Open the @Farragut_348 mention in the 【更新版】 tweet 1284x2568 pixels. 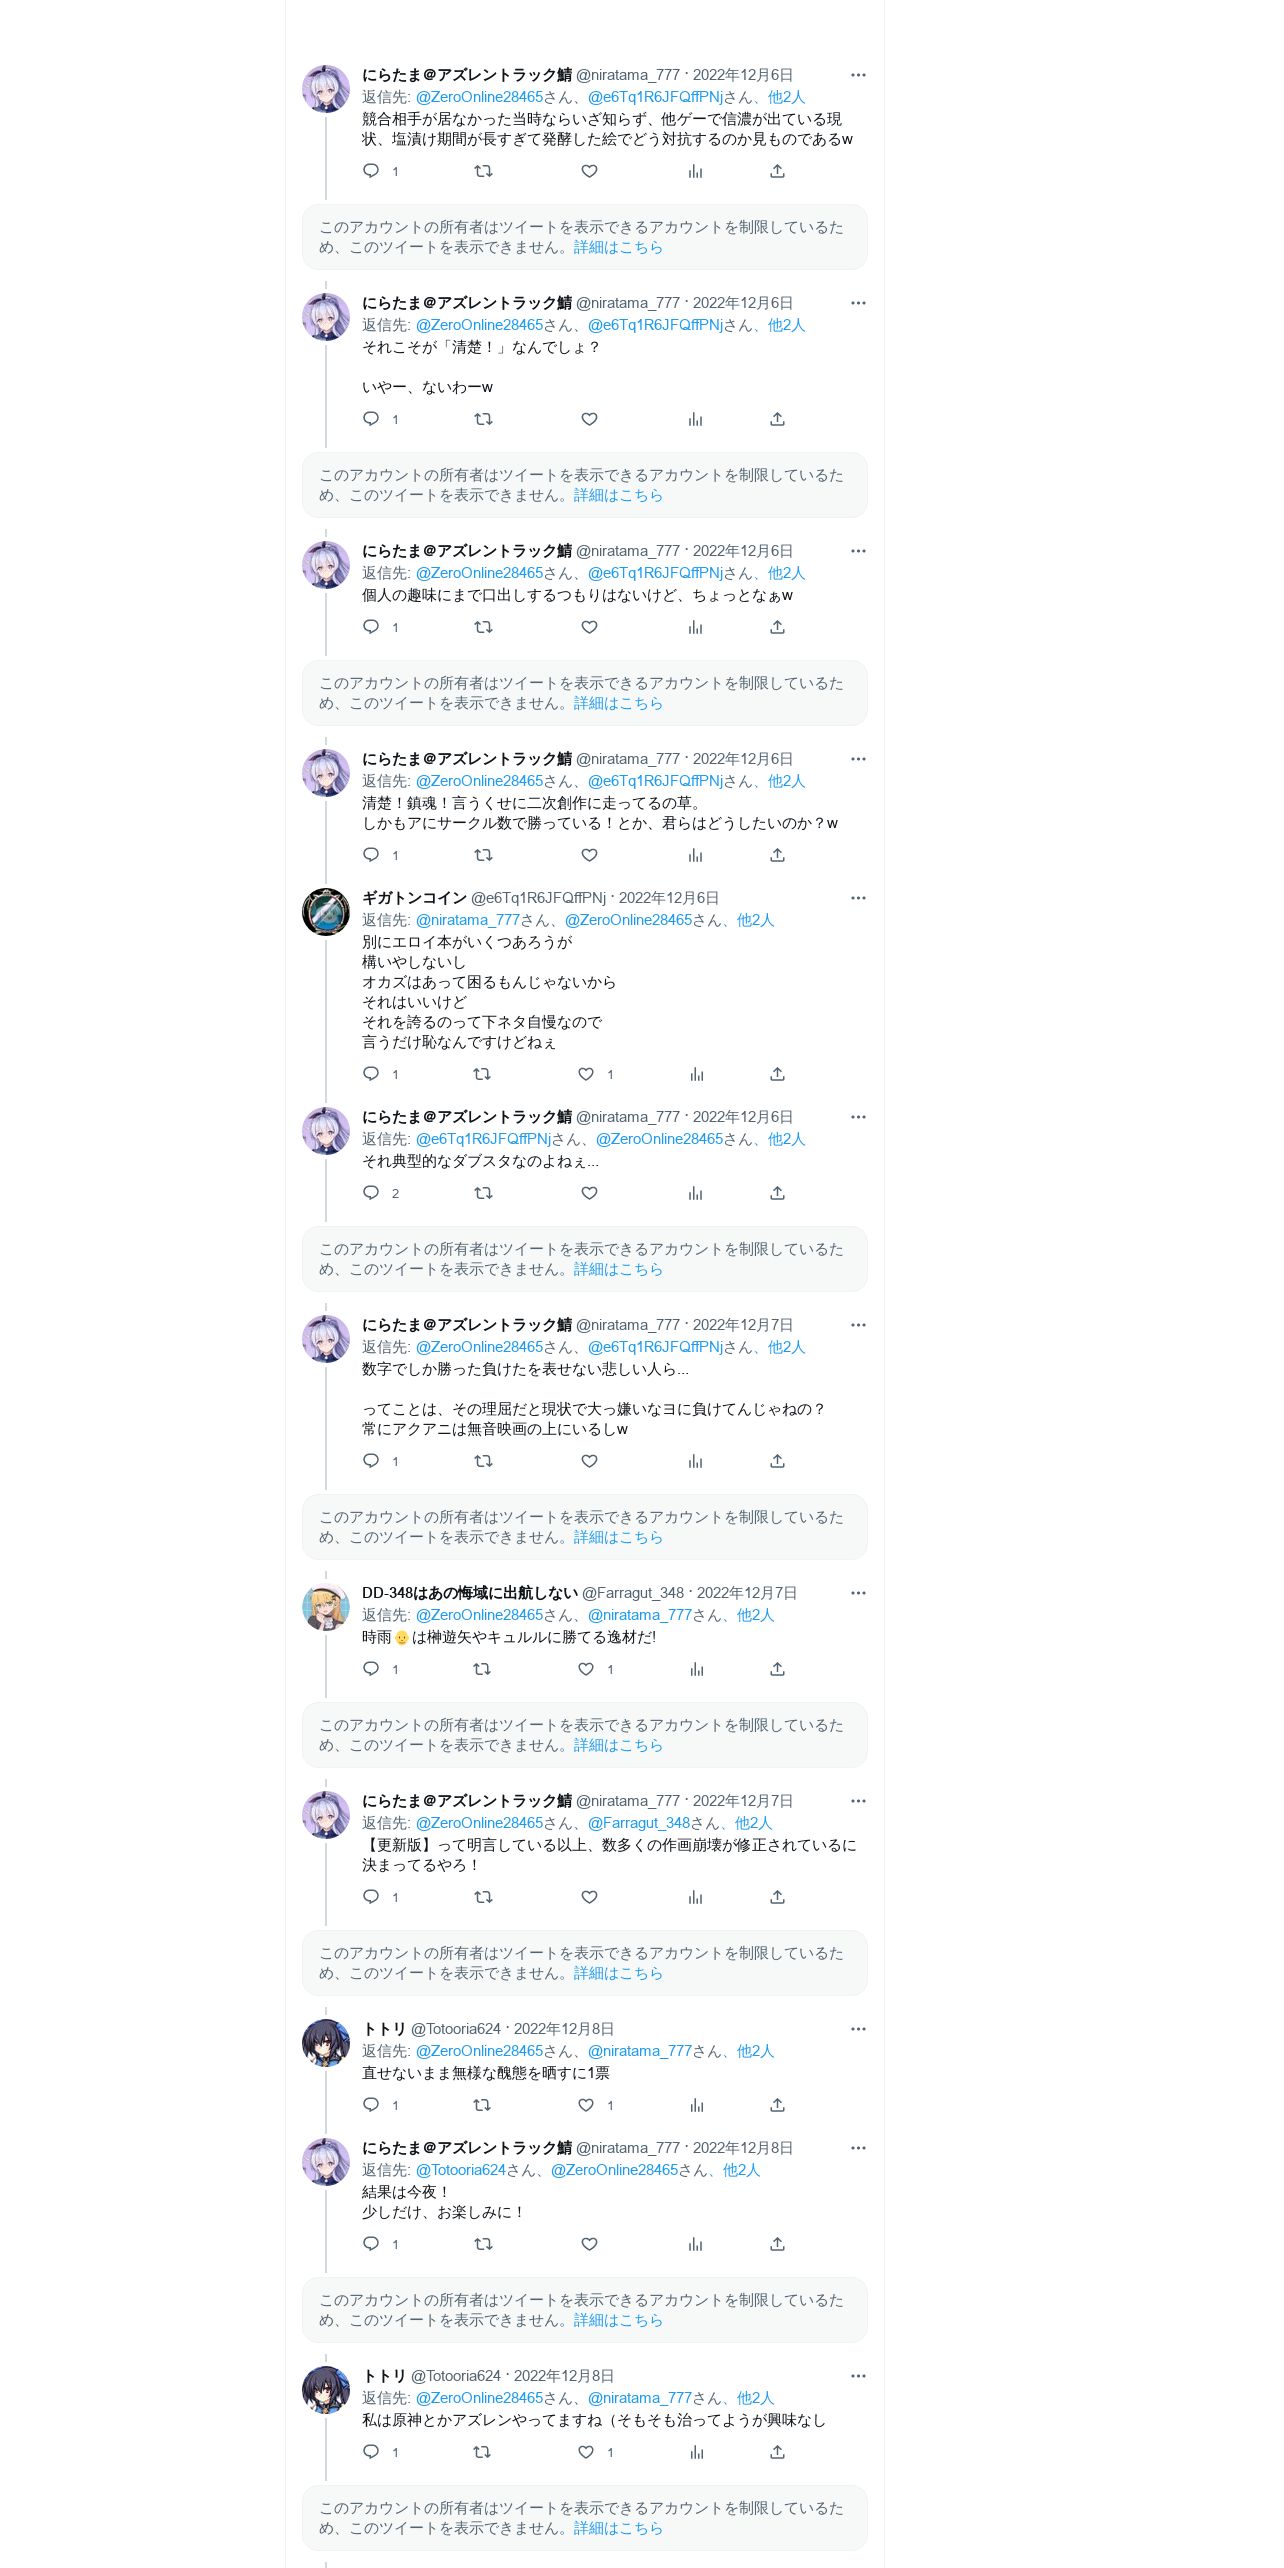click(x=639, y=1823)
